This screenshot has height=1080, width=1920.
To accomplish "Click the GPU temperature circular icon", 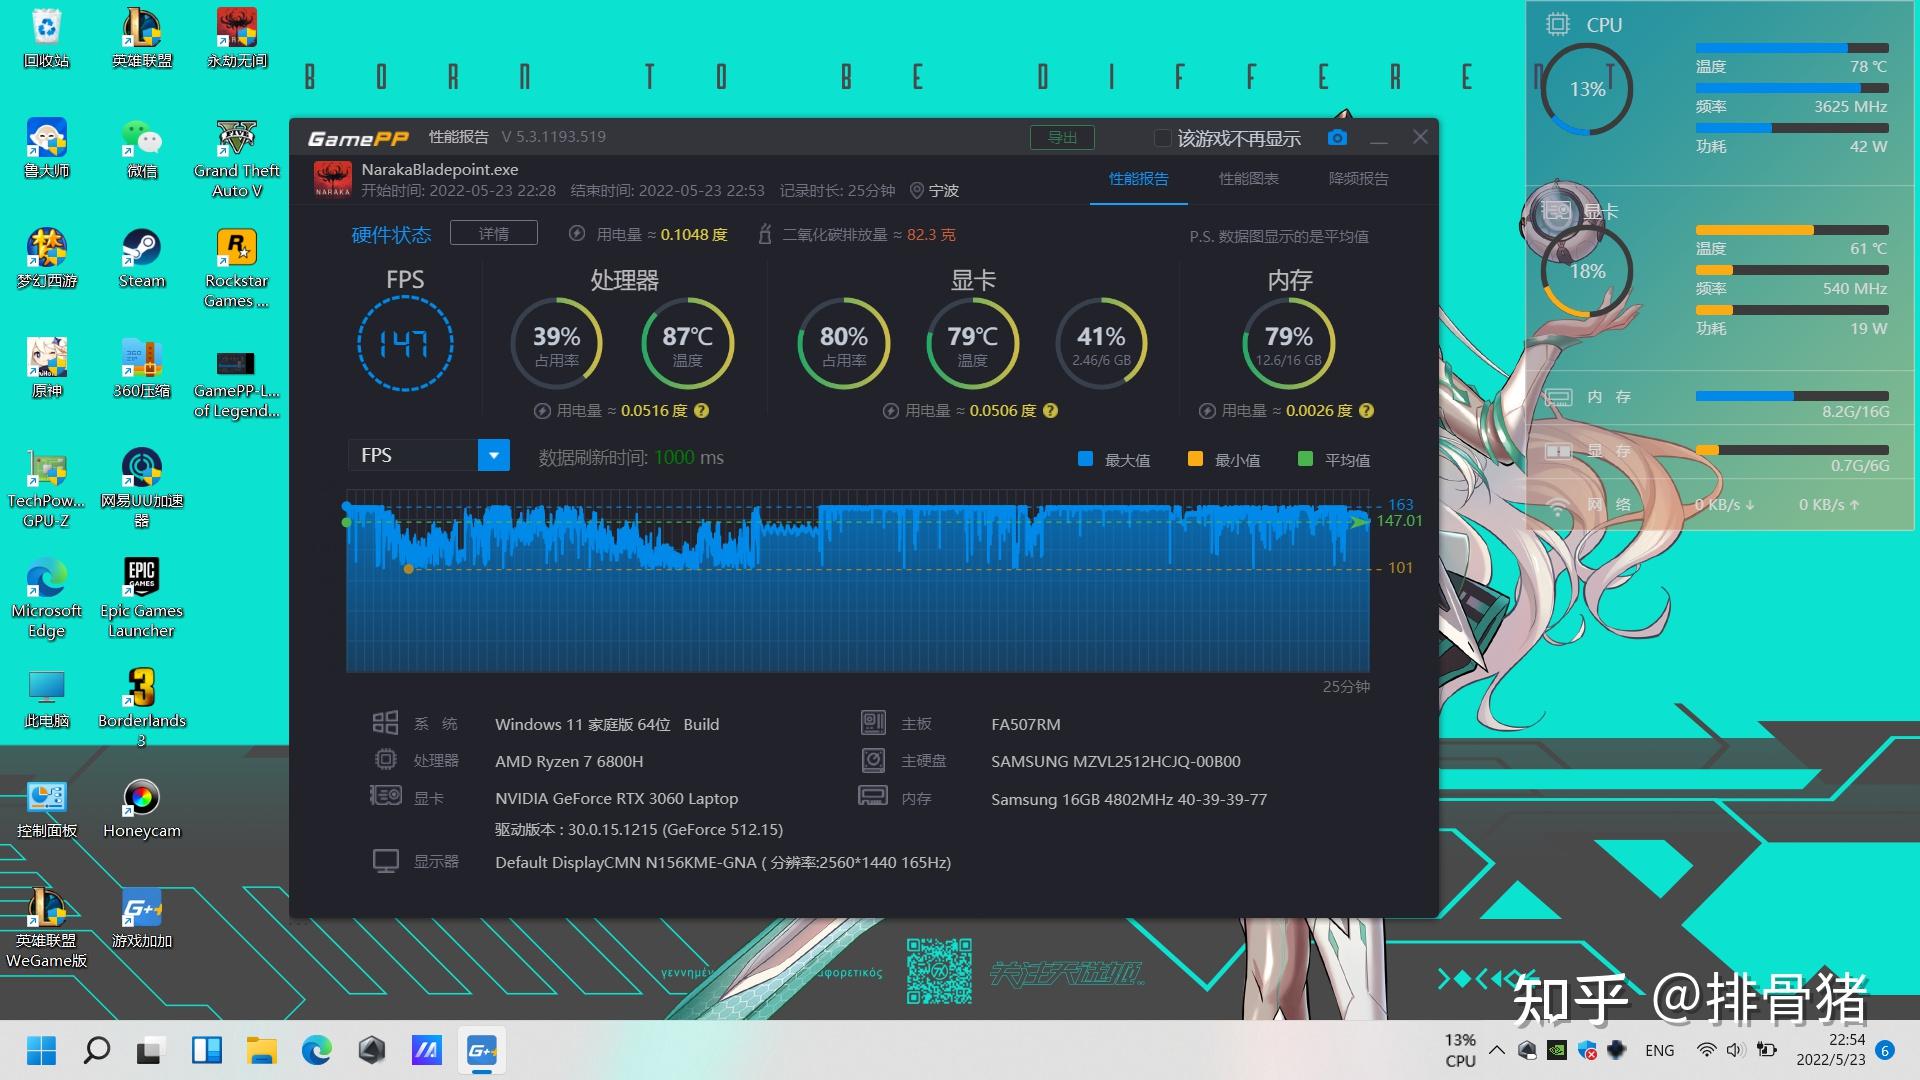I will [x=969, y=344].
